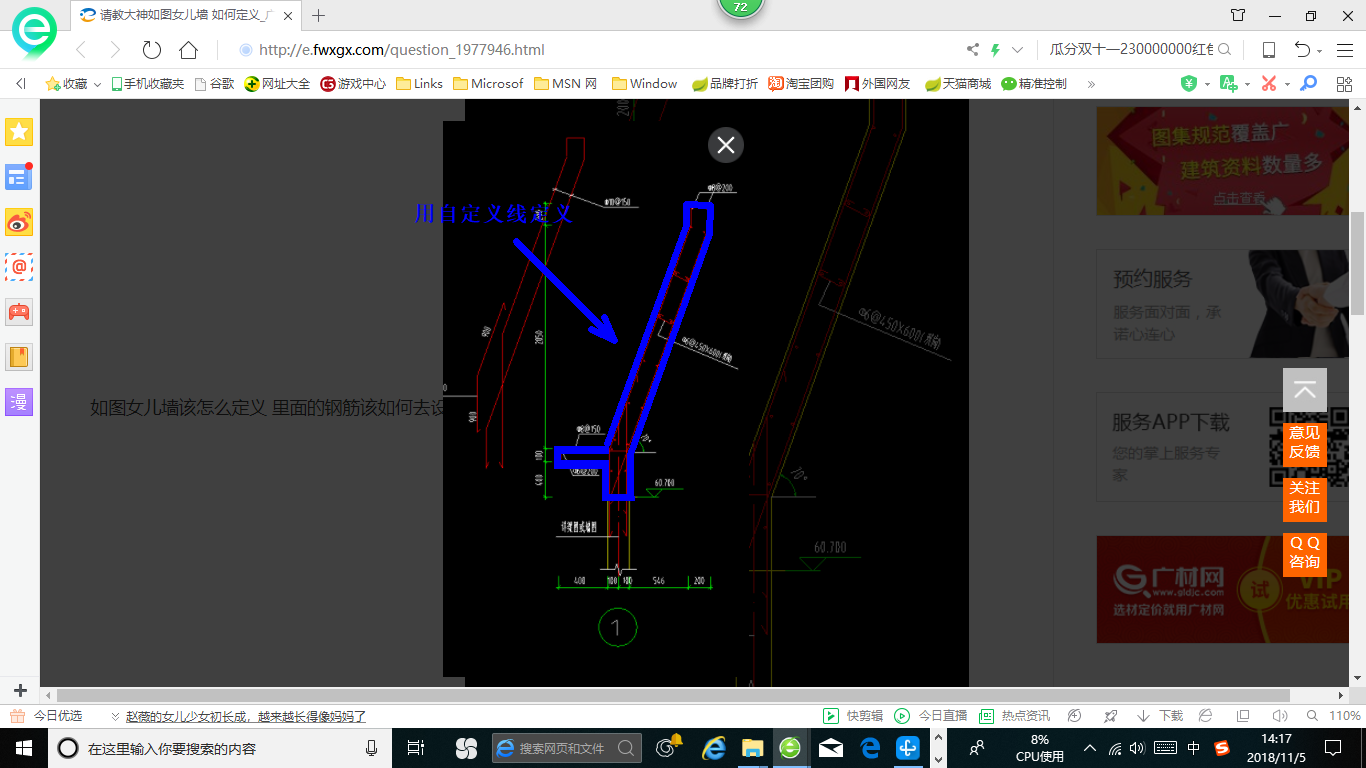Open 快剪辑 in status bar
Image resolution: width=1366 pixels, height=768 pixels.
click(x=853, y=716)
